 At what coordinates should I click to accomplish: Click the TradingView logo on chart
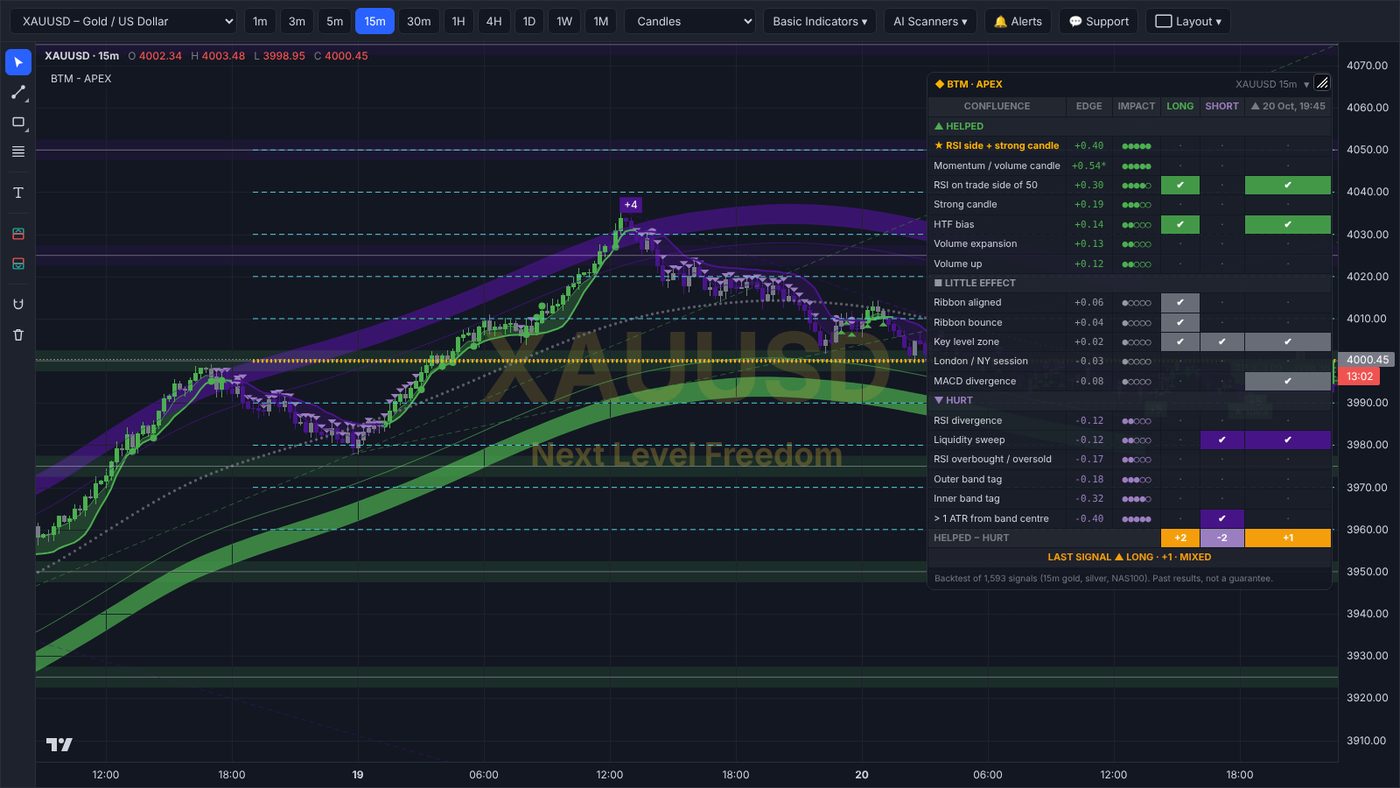click(59, 744)
